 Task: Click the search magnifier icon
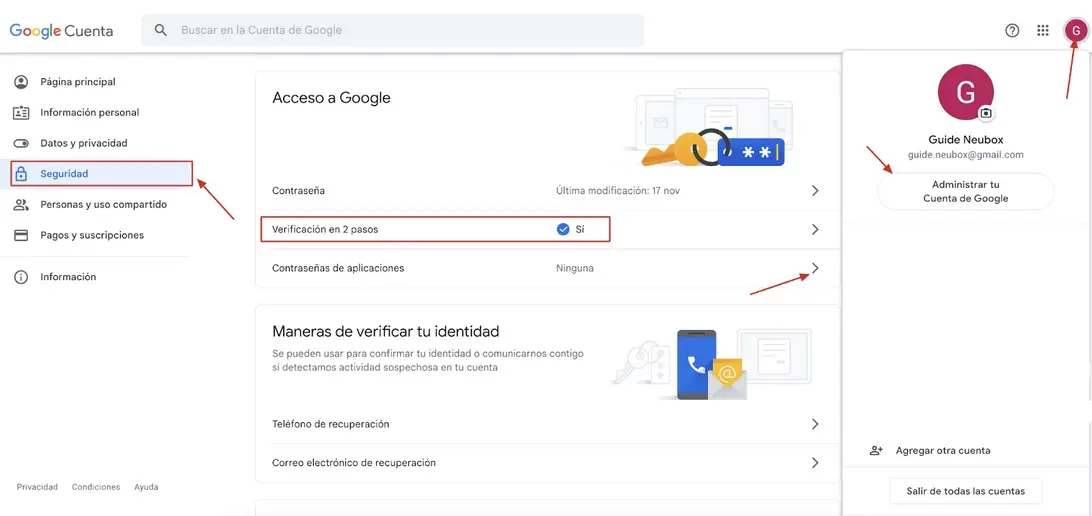coord(161,30)
